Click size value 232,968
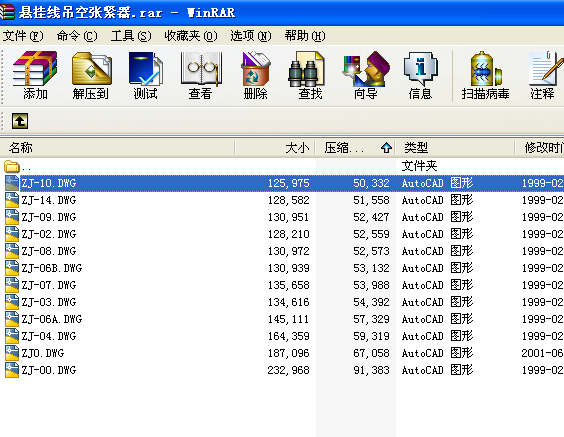This screenshot has width=564, height=437. (288, 370)
